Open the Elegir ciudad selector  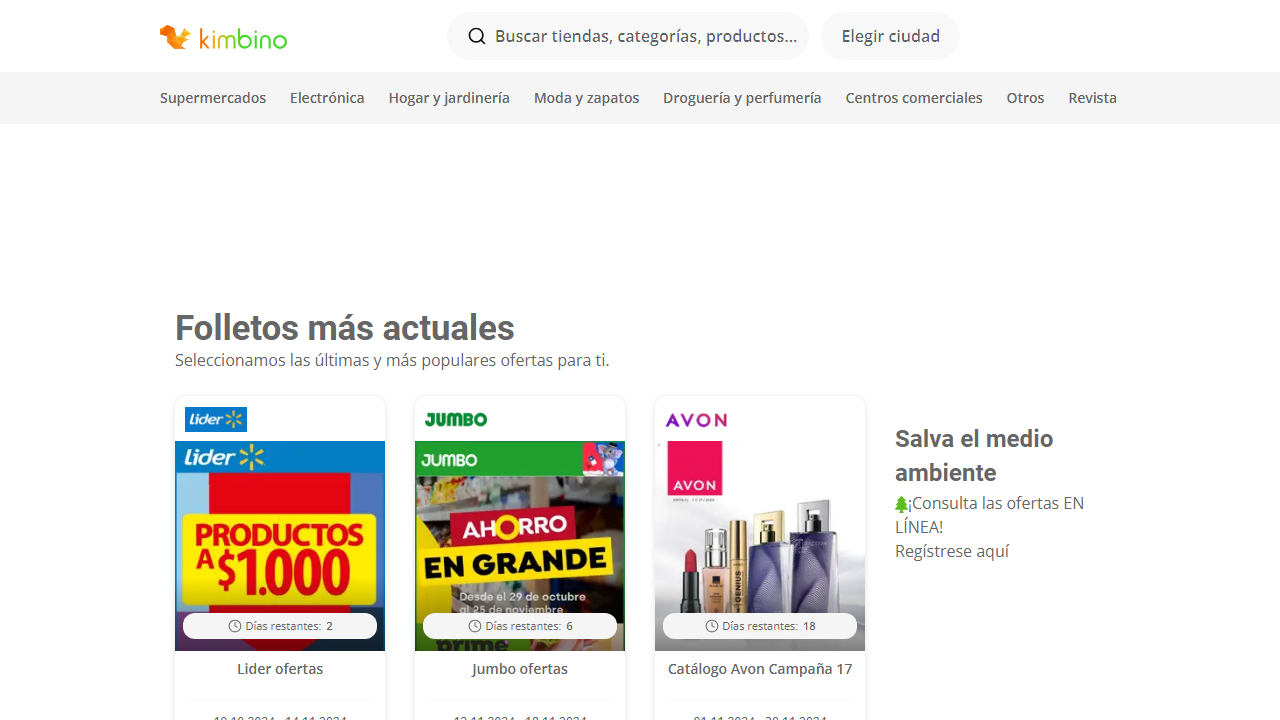click(x=890, y=36)
